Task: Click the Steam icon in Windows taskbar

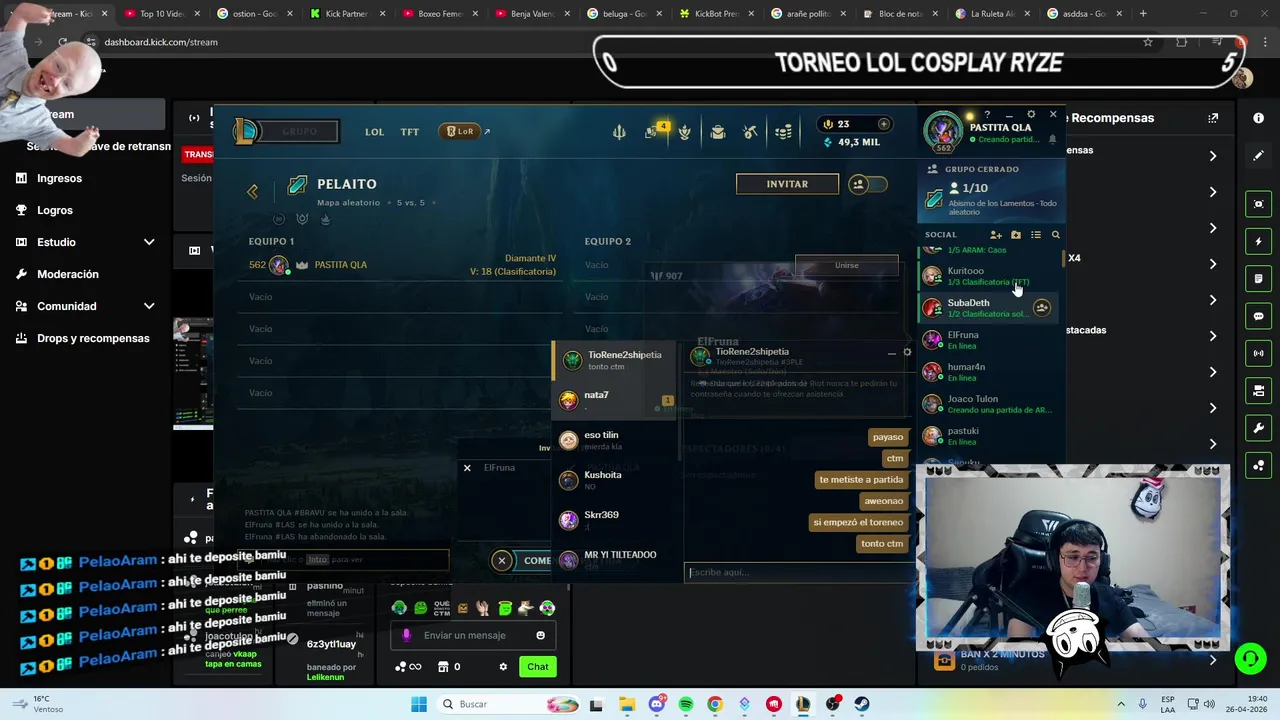Action: (x=861, y=704)
